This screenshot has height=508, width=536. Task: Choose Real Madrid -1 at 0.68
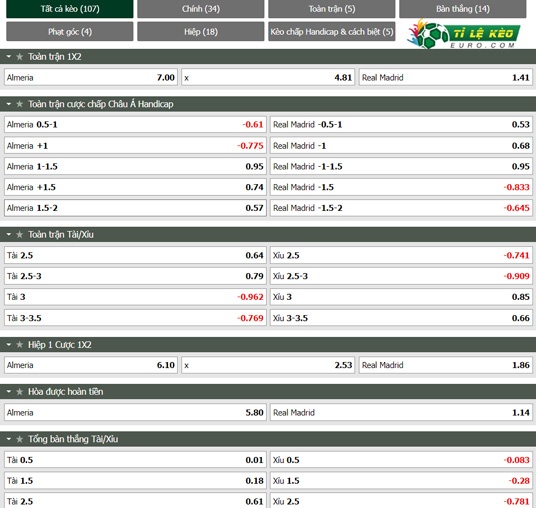click(x=401, y=146)
